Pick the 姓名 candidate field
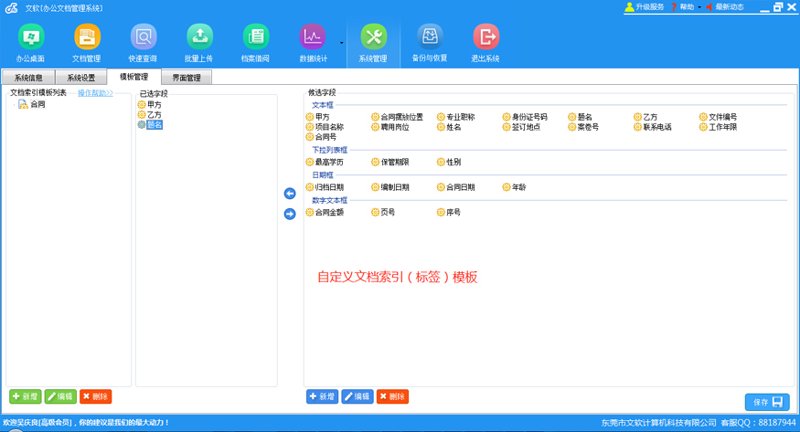Screen dimensions: 800x432 point(449,127)
